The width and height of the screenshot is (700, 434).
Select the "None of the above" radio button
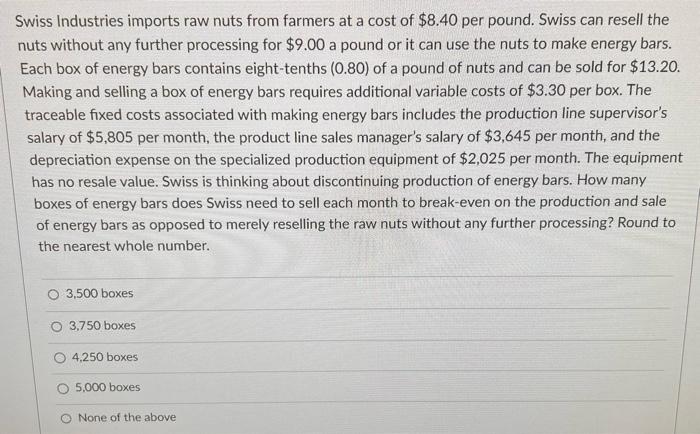click(65, 418)
